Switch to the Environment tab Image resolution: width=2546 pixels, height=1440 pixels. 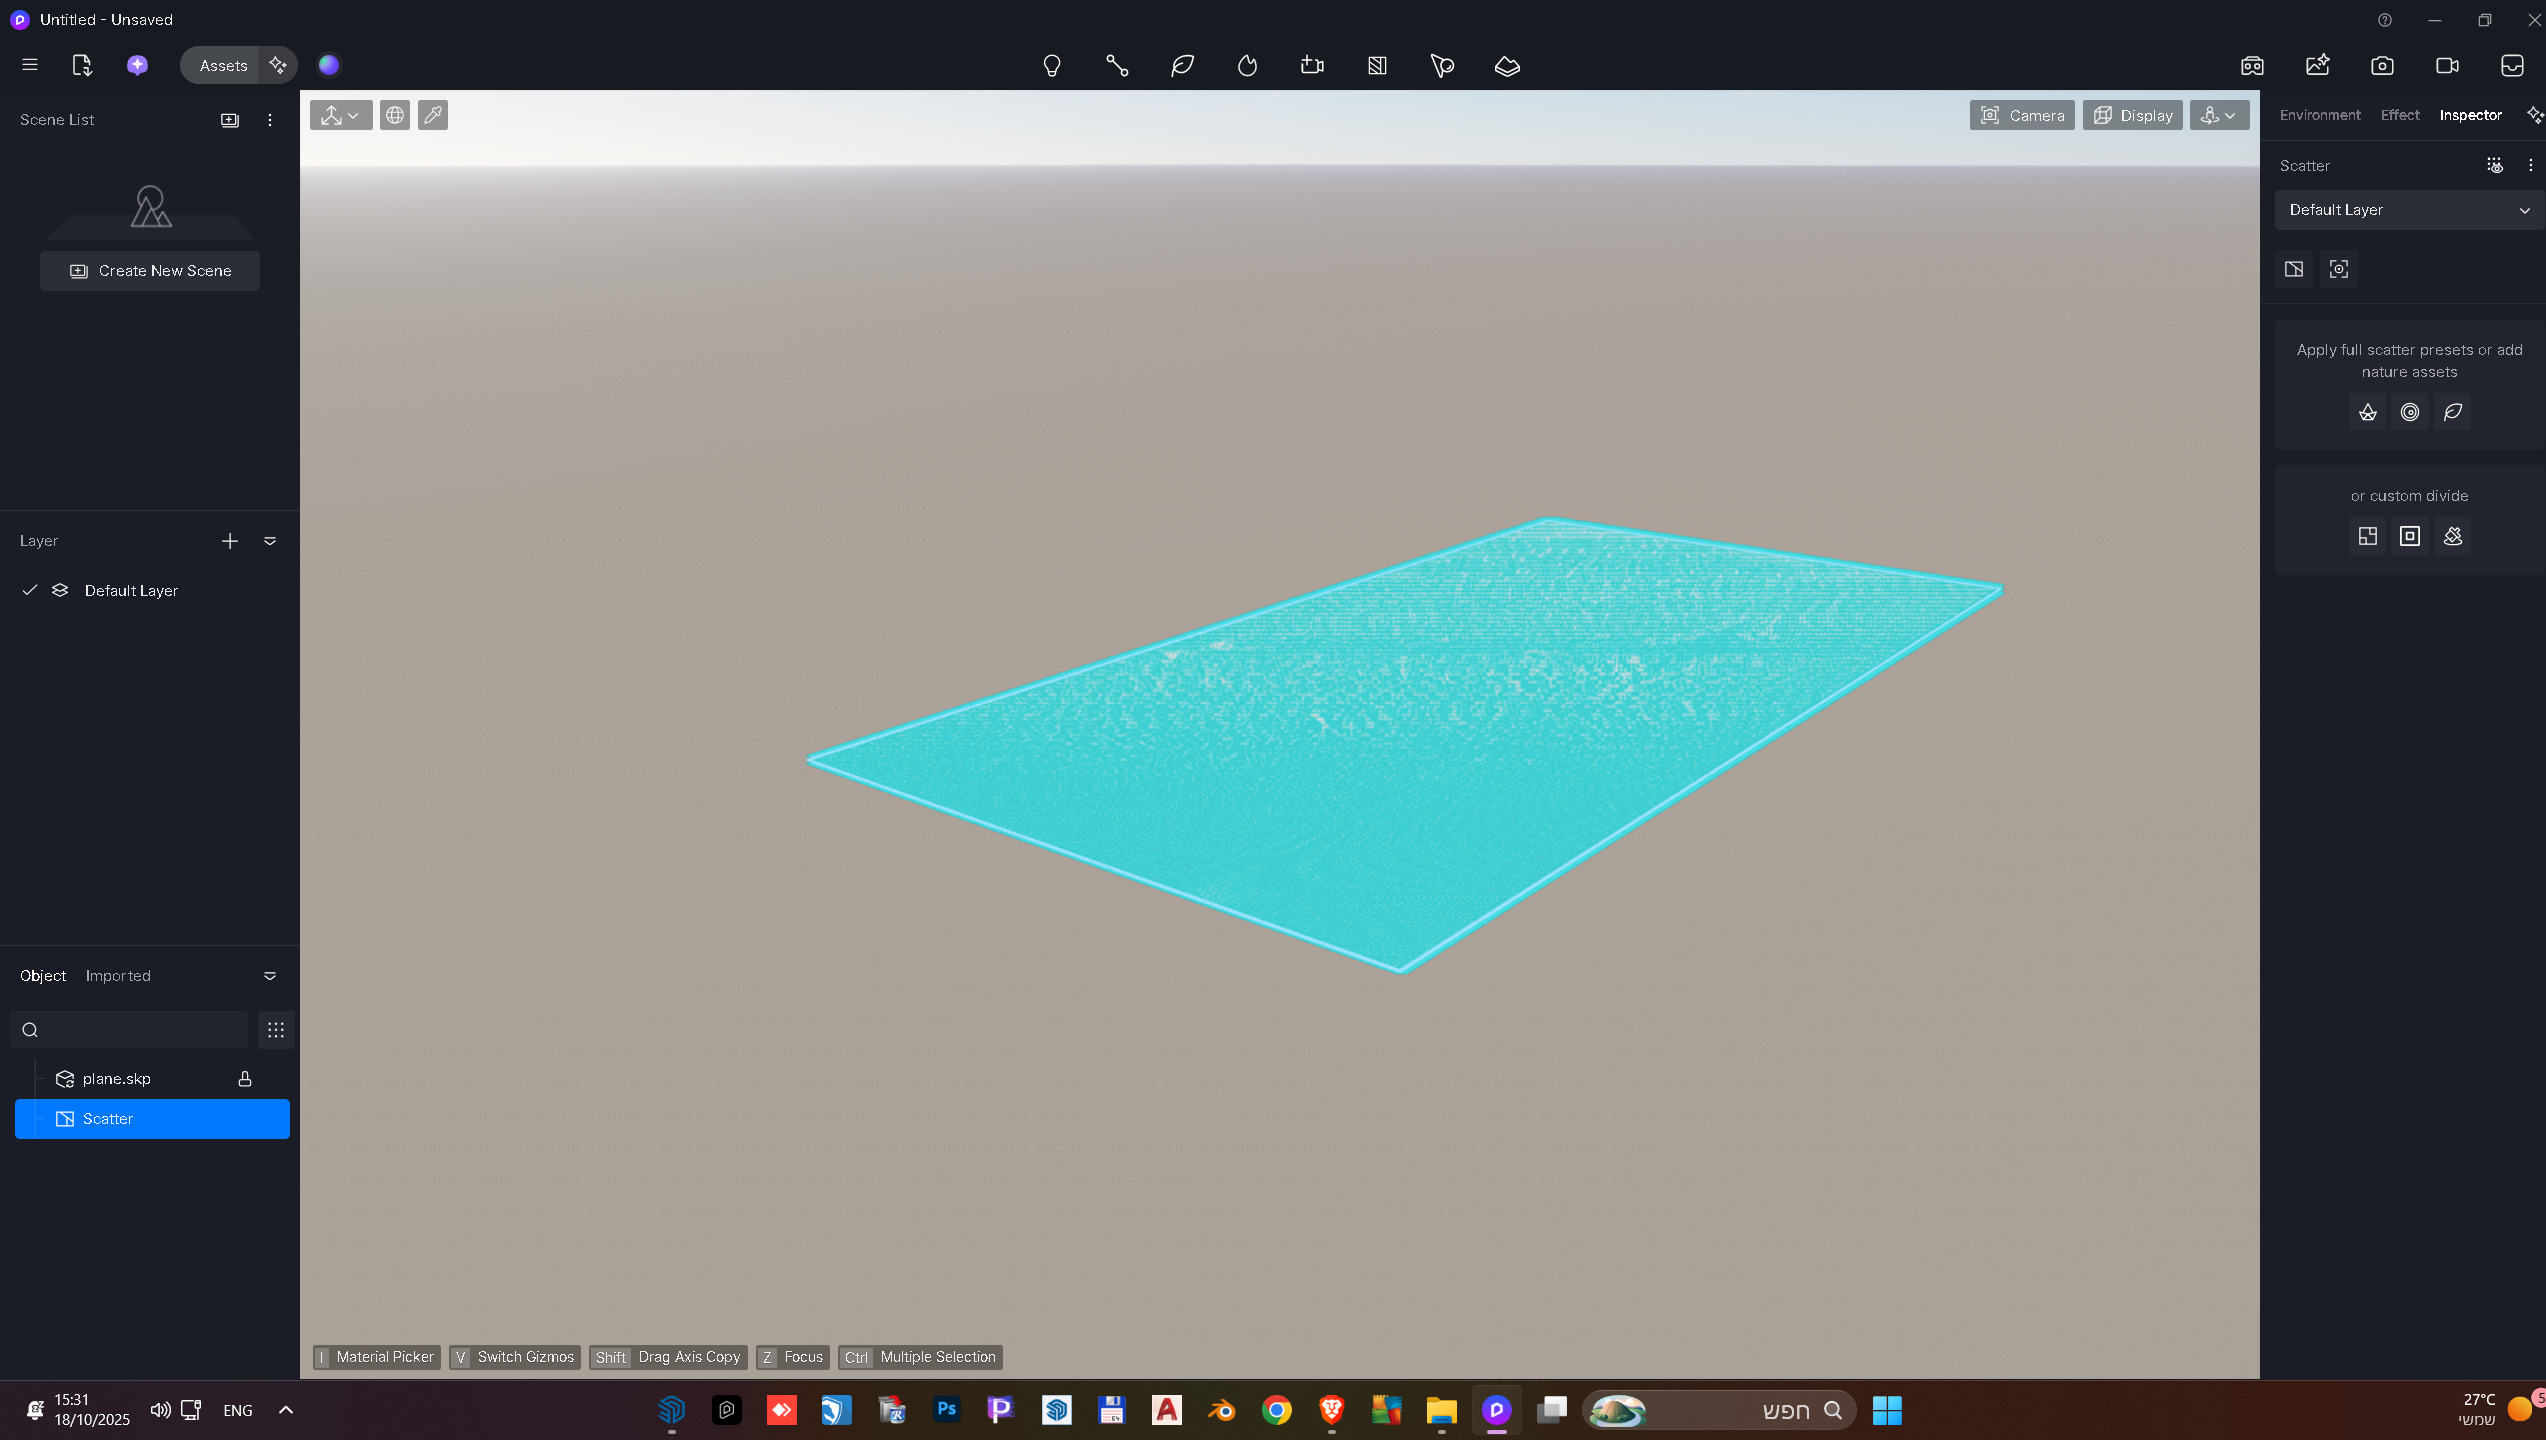pyautogui.click(x=2319, y=115)
